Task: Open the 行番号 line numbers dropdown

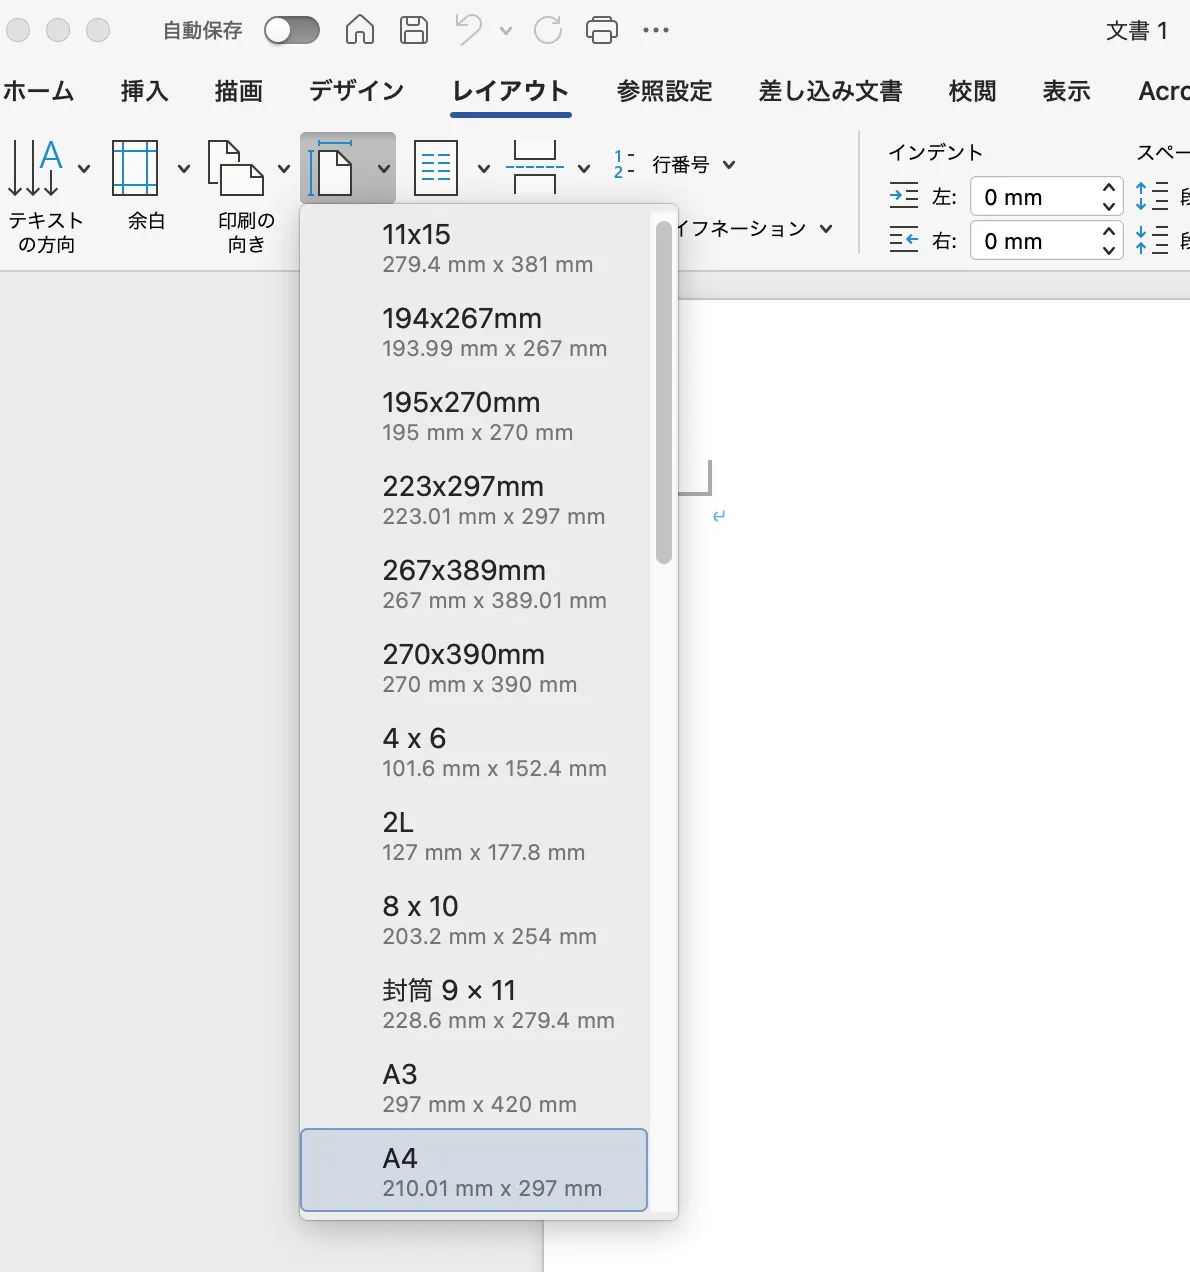Action: click(729, 165)
